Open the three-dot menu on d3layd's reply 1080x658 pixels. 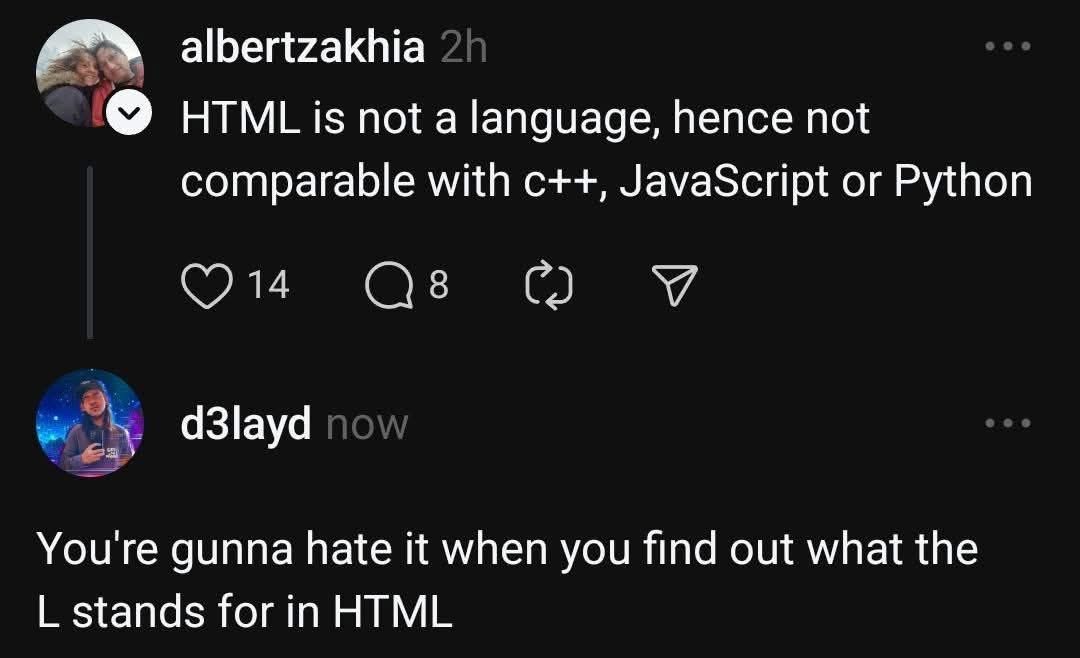1008,423
